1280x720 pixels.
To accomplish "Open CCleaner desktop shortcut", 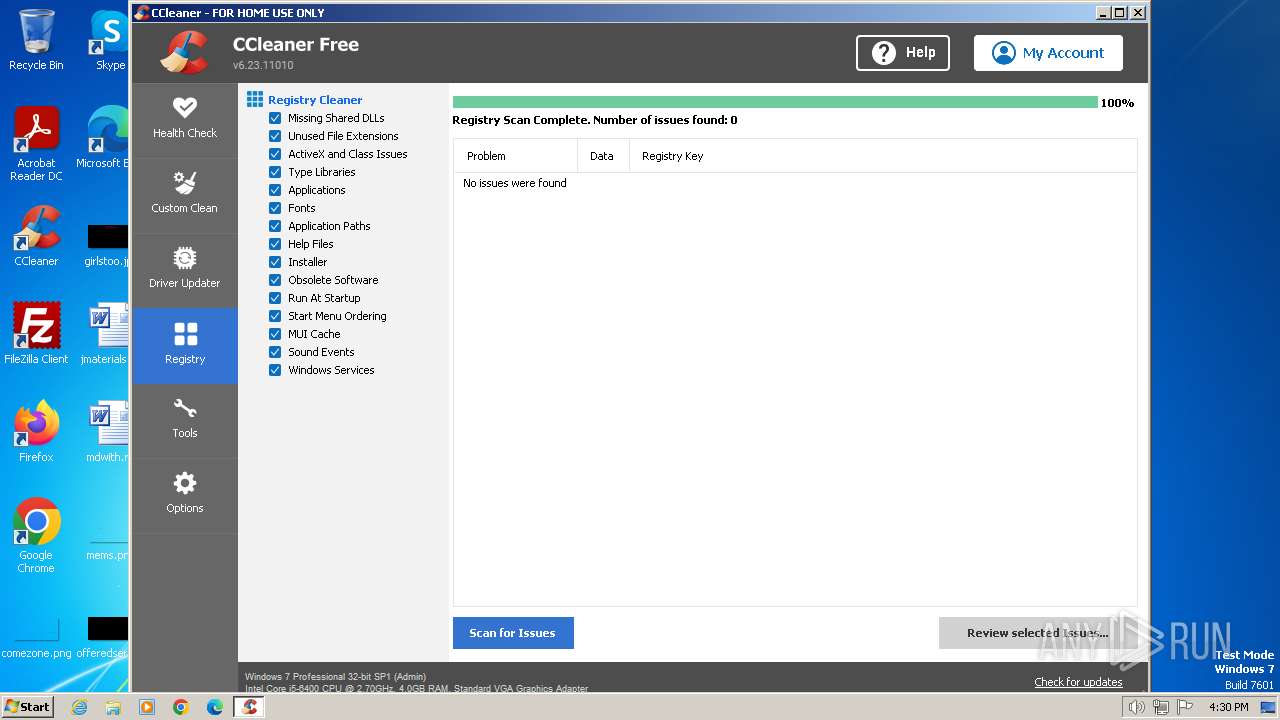I will [36, 236].
